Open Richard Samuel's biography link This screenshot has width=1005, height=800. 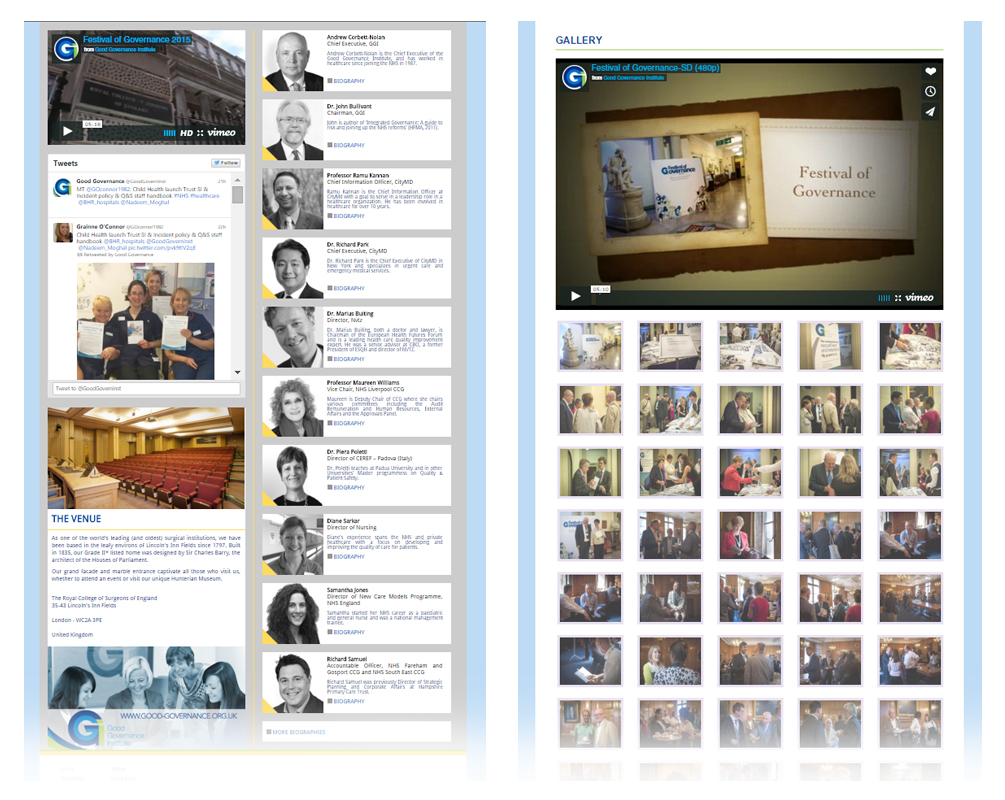click(346, 701)
